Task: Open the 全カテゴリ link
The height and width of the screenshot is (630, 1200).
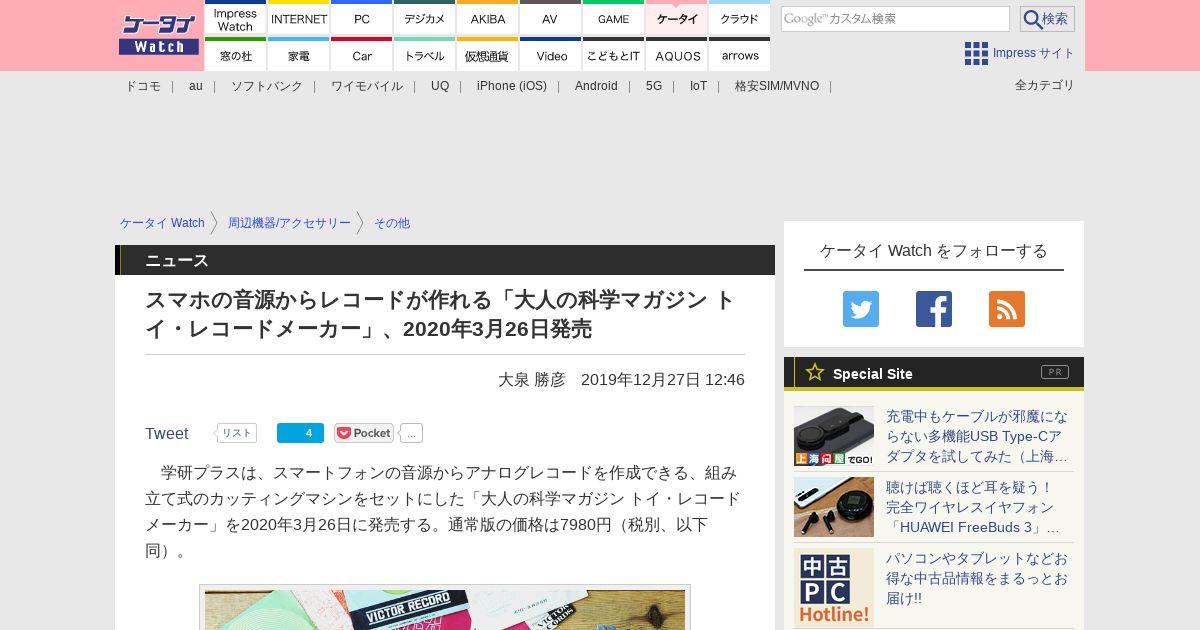Action: (x=1045, y=85)
